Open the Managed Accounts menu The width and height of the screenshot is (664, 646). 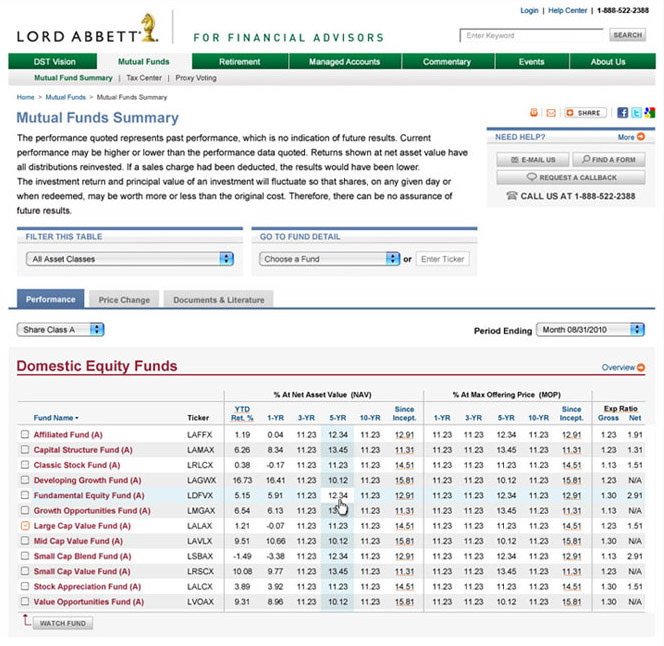click(x=345, y=61)
